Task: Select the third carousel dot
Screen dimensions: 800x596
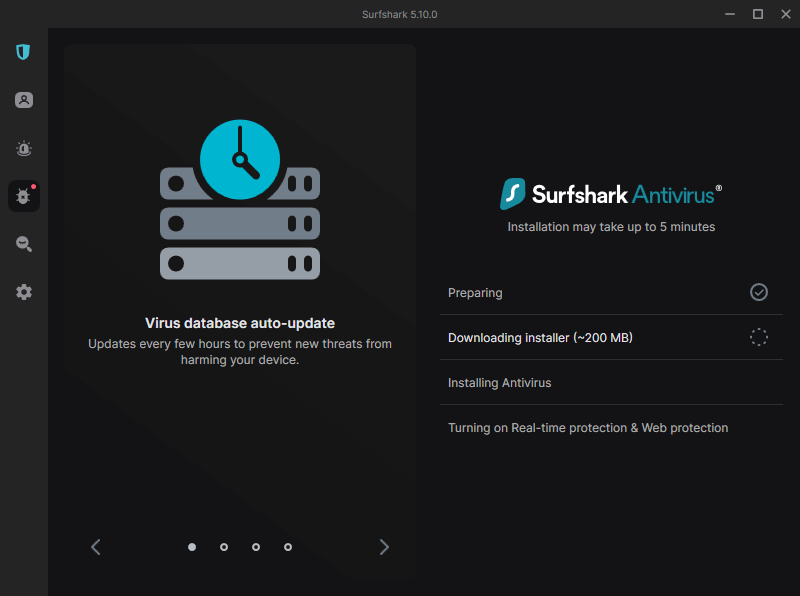Action: tap(256, 547)
